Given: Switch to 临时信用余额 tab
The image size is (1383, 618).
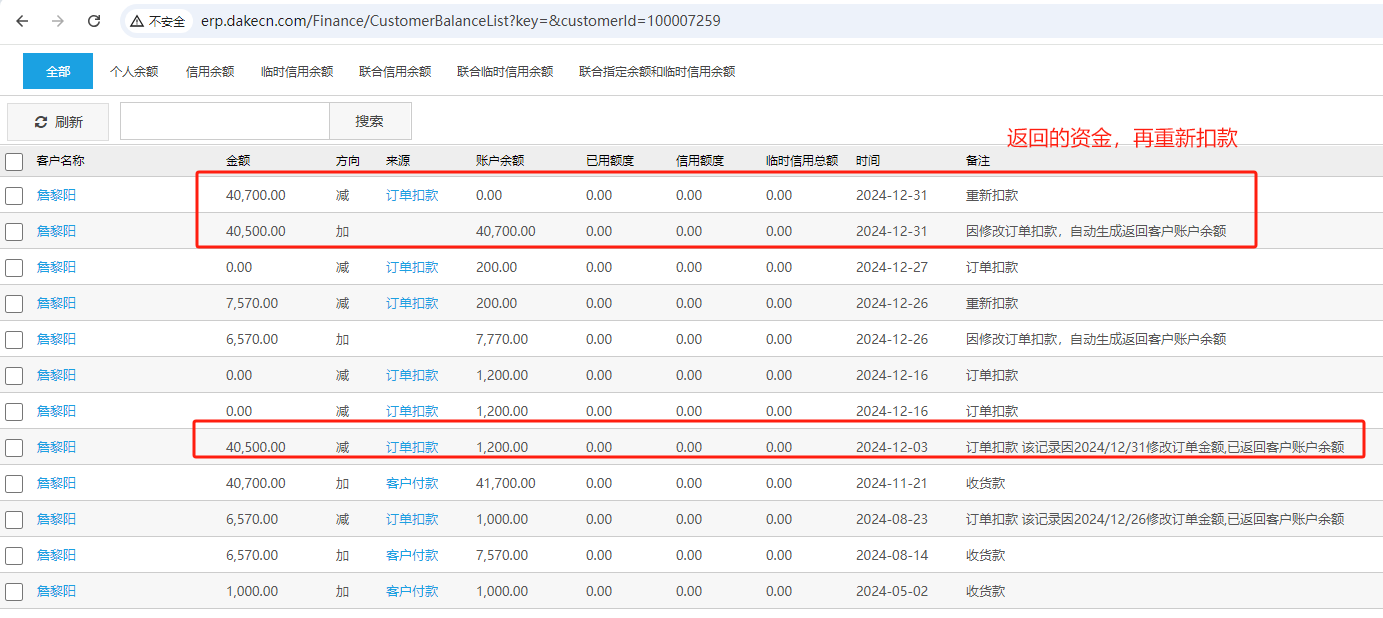Looking at the screenshot, I should (x=297, y=72).
